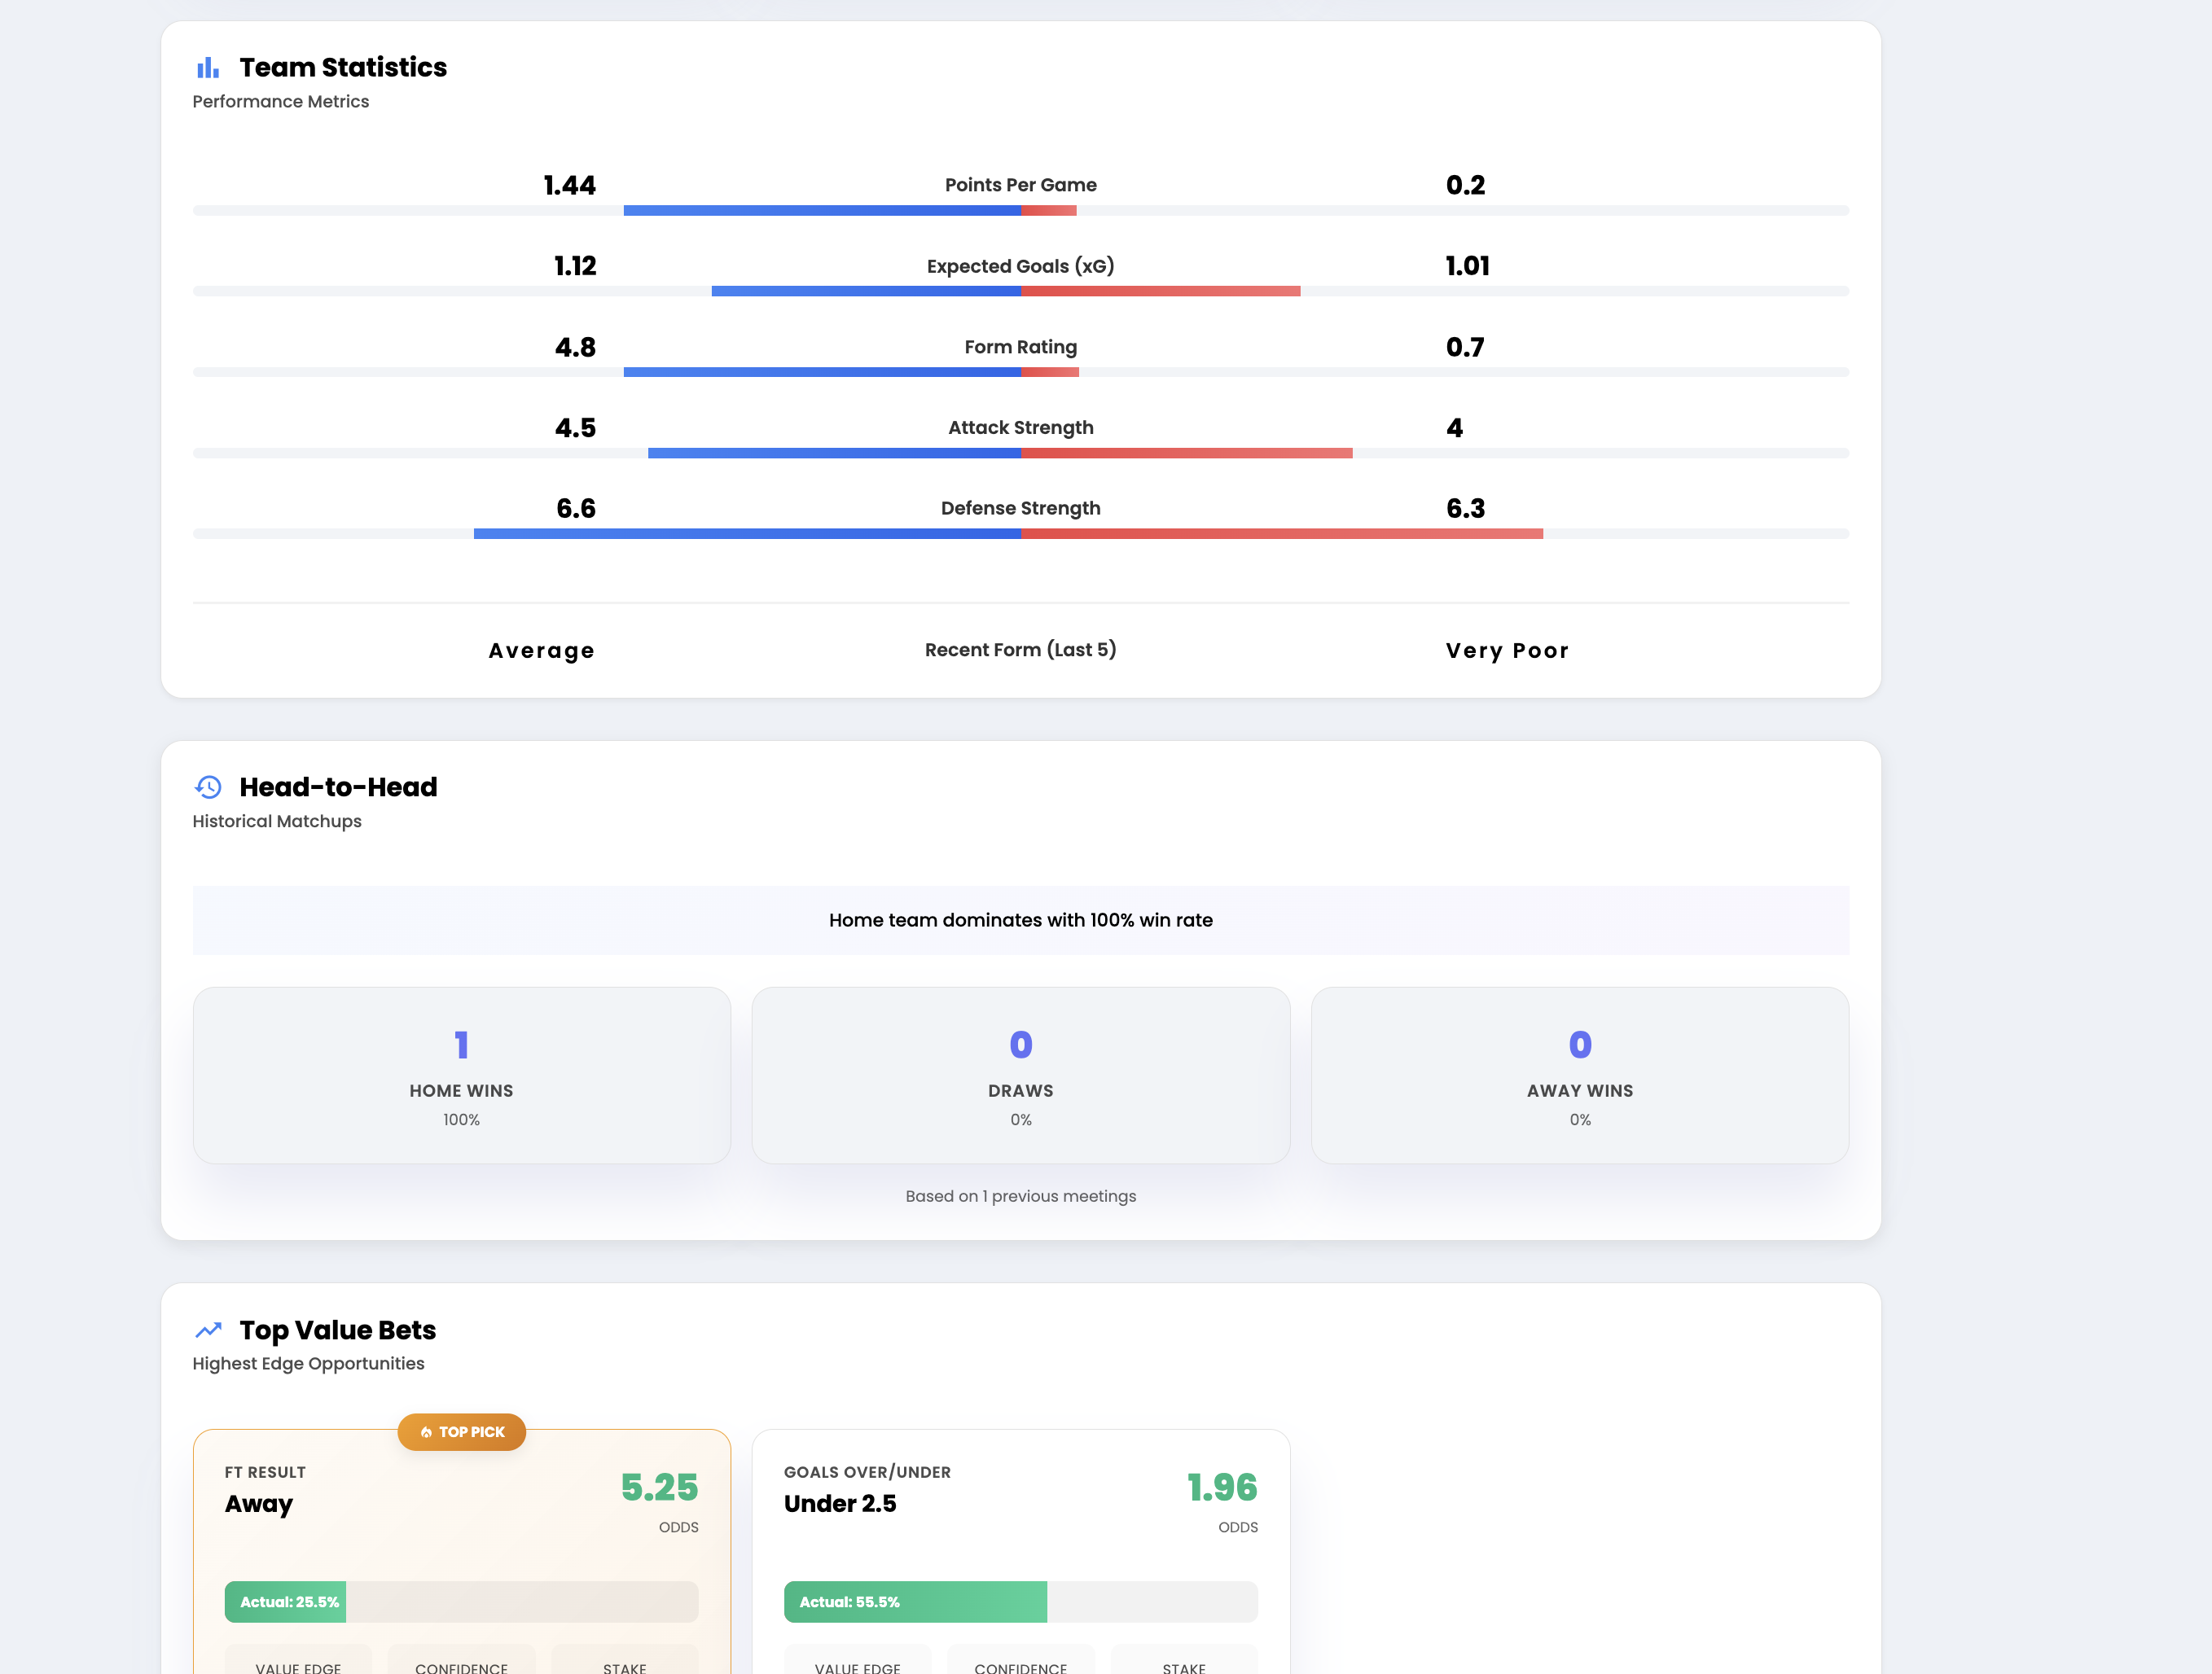The width and height of the screenshot is (2212, 1674).
Task: Click the Actual 25.5% progress bar
Action: coord(461,1602)
